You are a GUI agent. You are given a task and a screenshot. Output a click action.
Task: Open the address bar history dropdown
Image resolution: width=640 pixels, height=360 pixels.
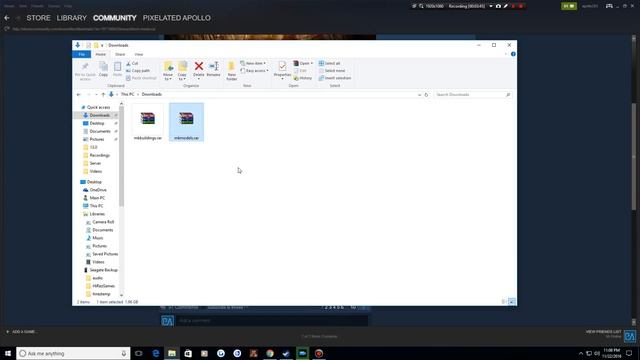(x=419, y=95)
